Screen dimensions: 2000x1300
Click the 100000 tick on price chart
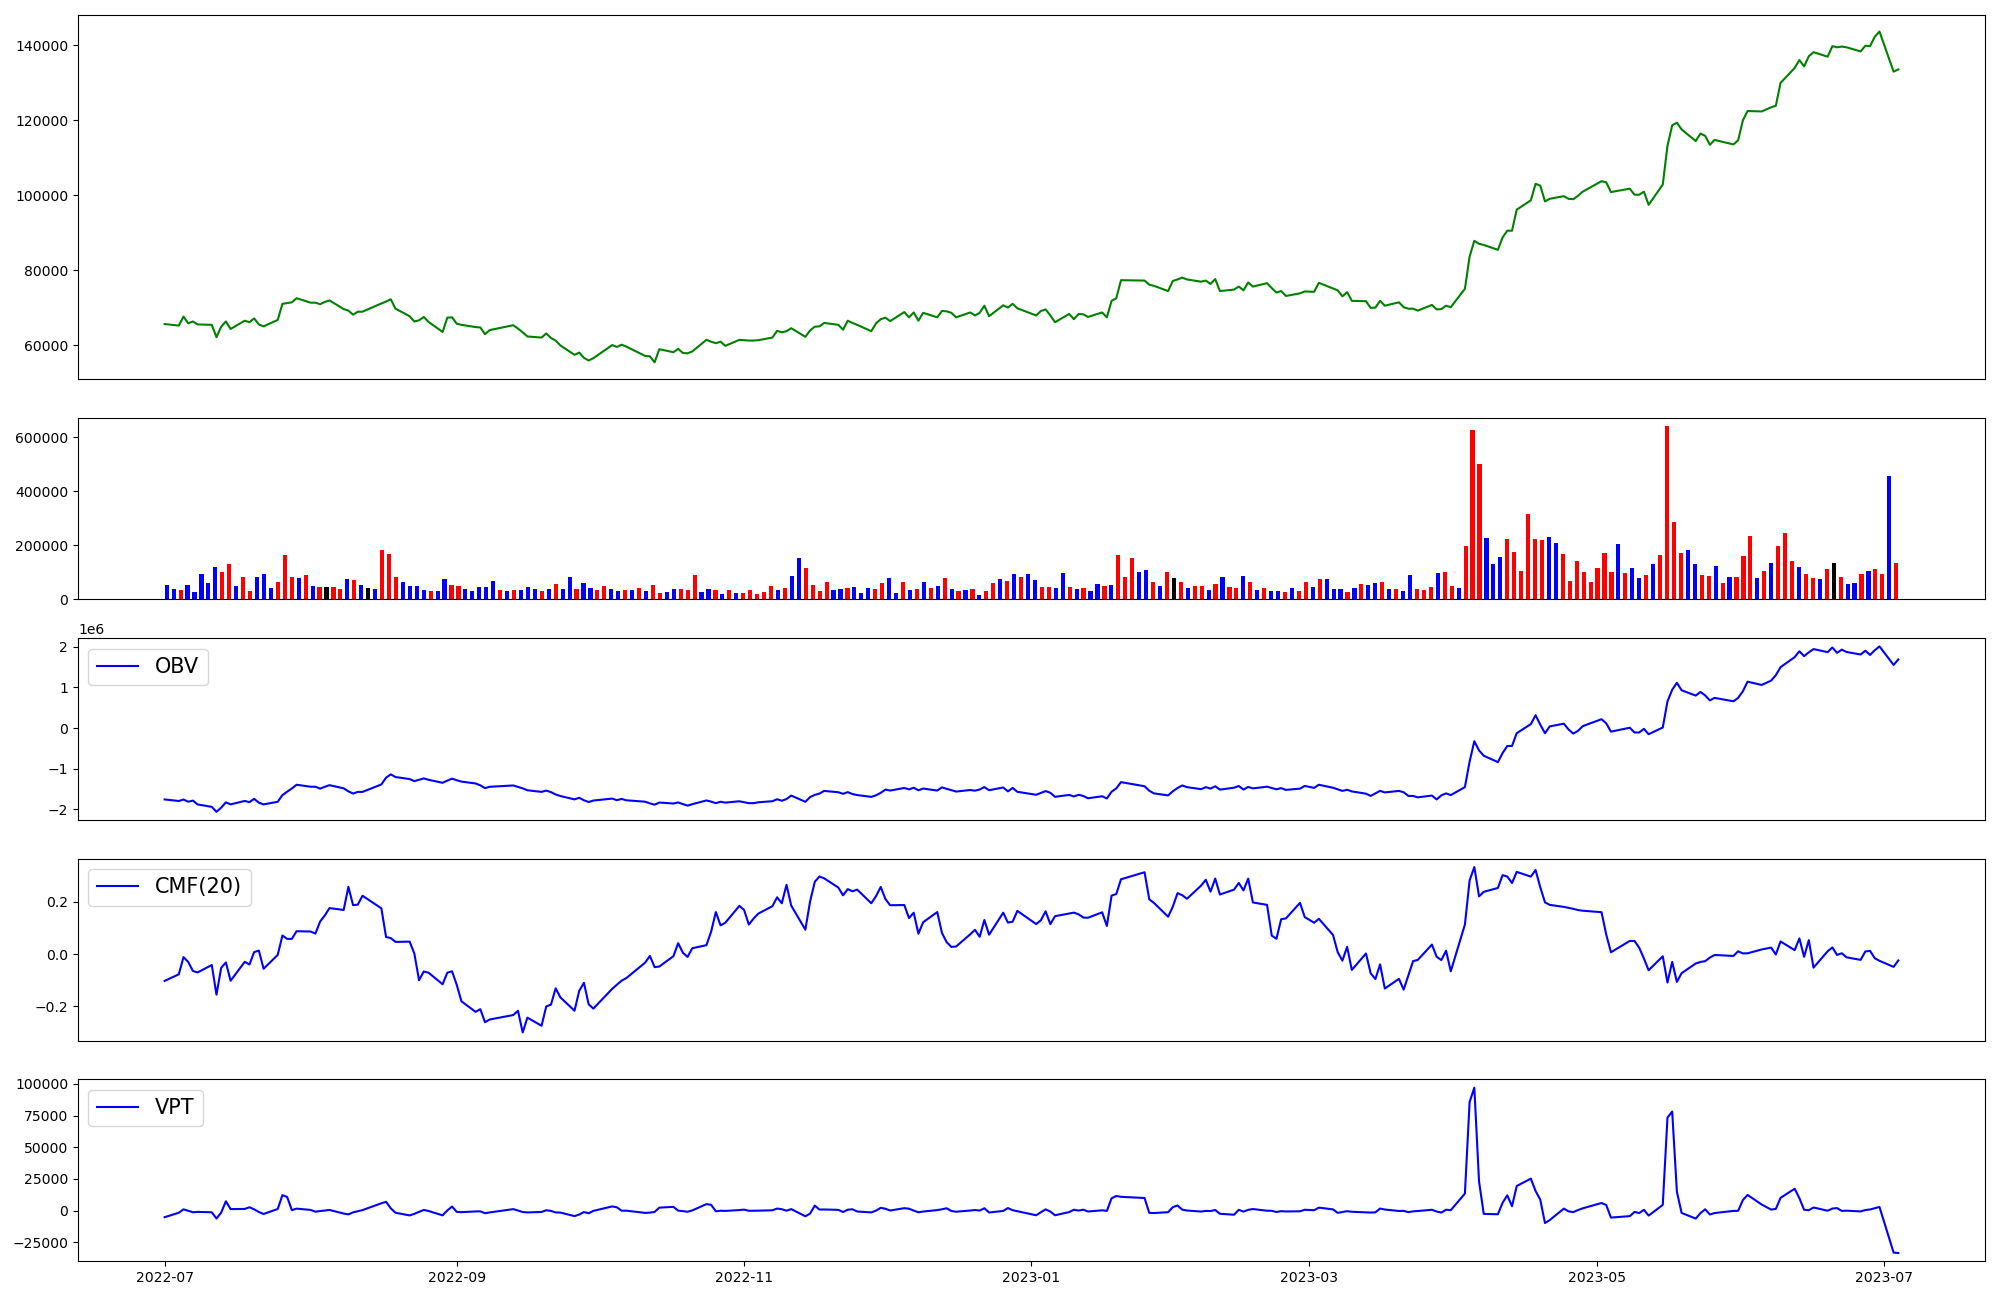click(x=41, y=196)
